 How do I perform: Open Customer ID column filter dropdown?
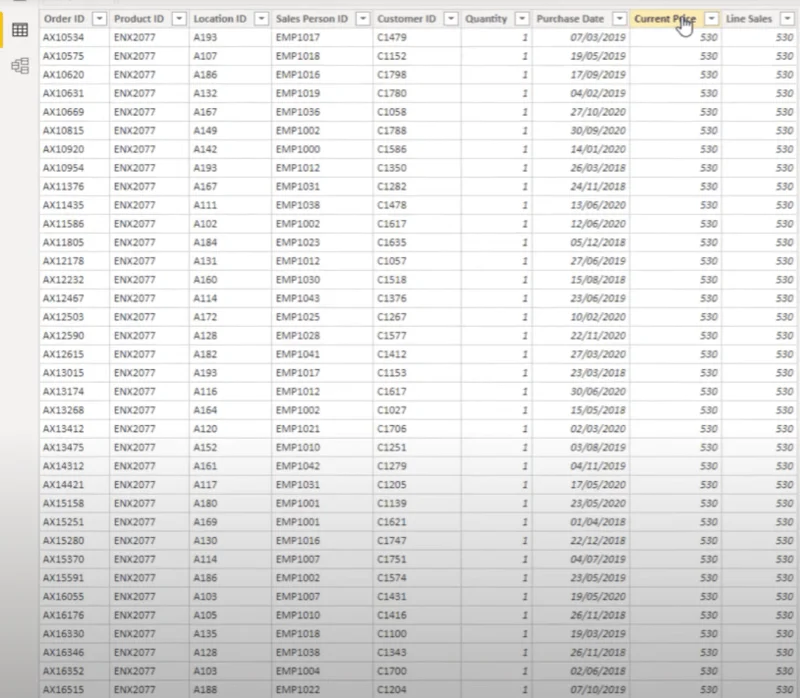coord(451,19)
